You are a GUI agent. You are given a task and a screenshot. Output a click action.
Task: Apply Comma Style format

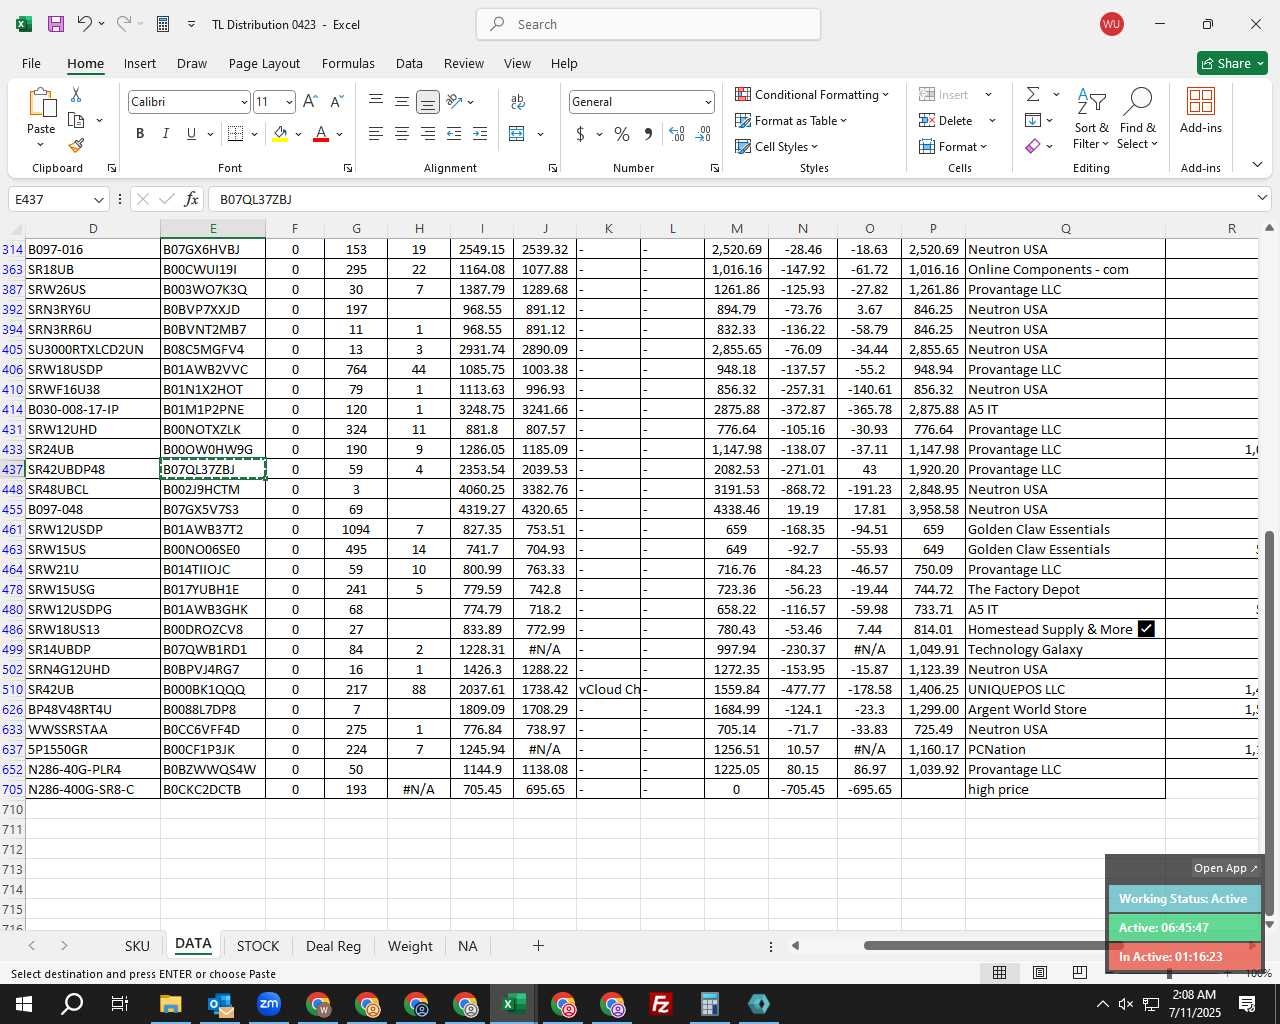click(648, 133)
